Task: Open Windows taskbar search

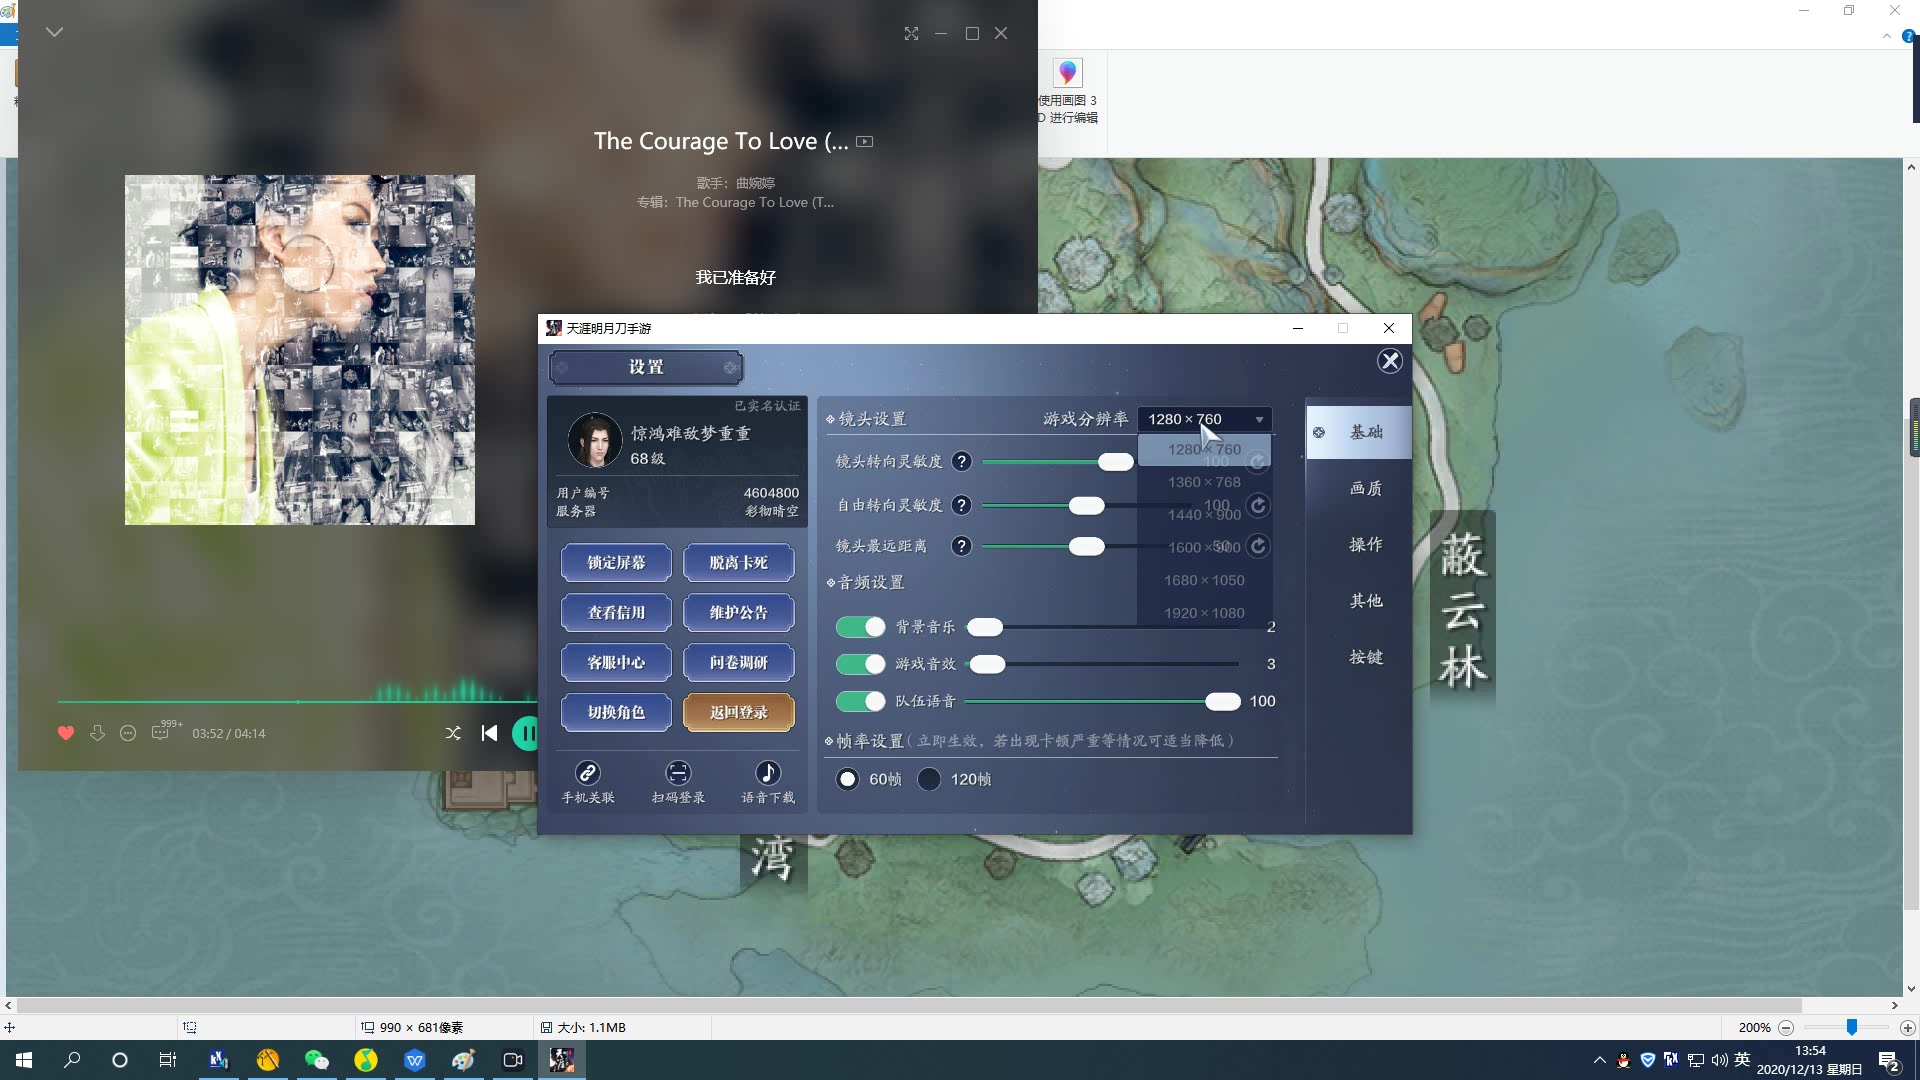Action: pyautogui.click(x=72, y=1060)
